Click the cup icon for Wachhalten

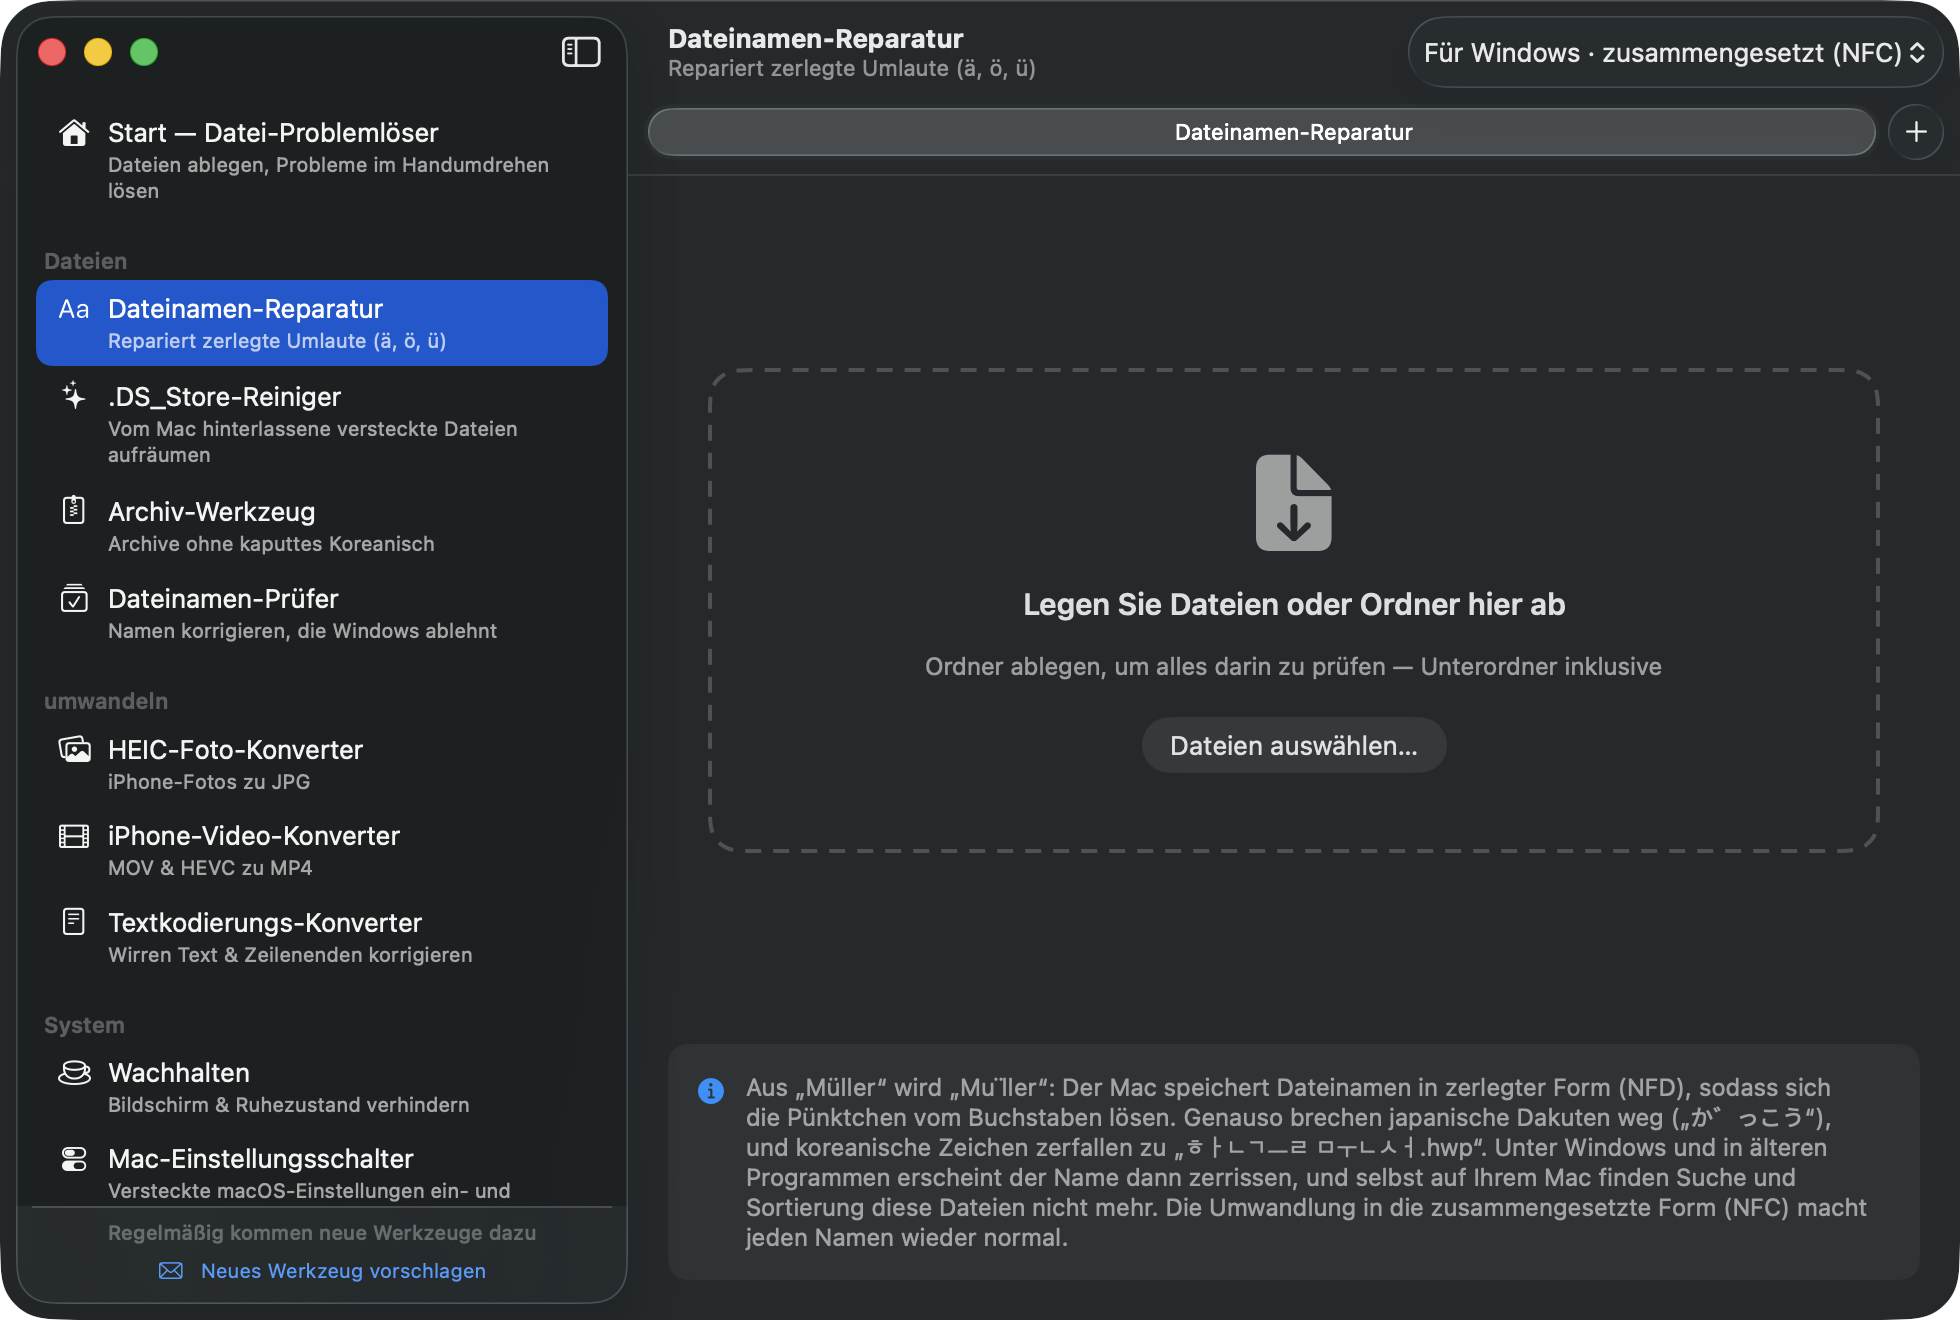(74, 1073)
